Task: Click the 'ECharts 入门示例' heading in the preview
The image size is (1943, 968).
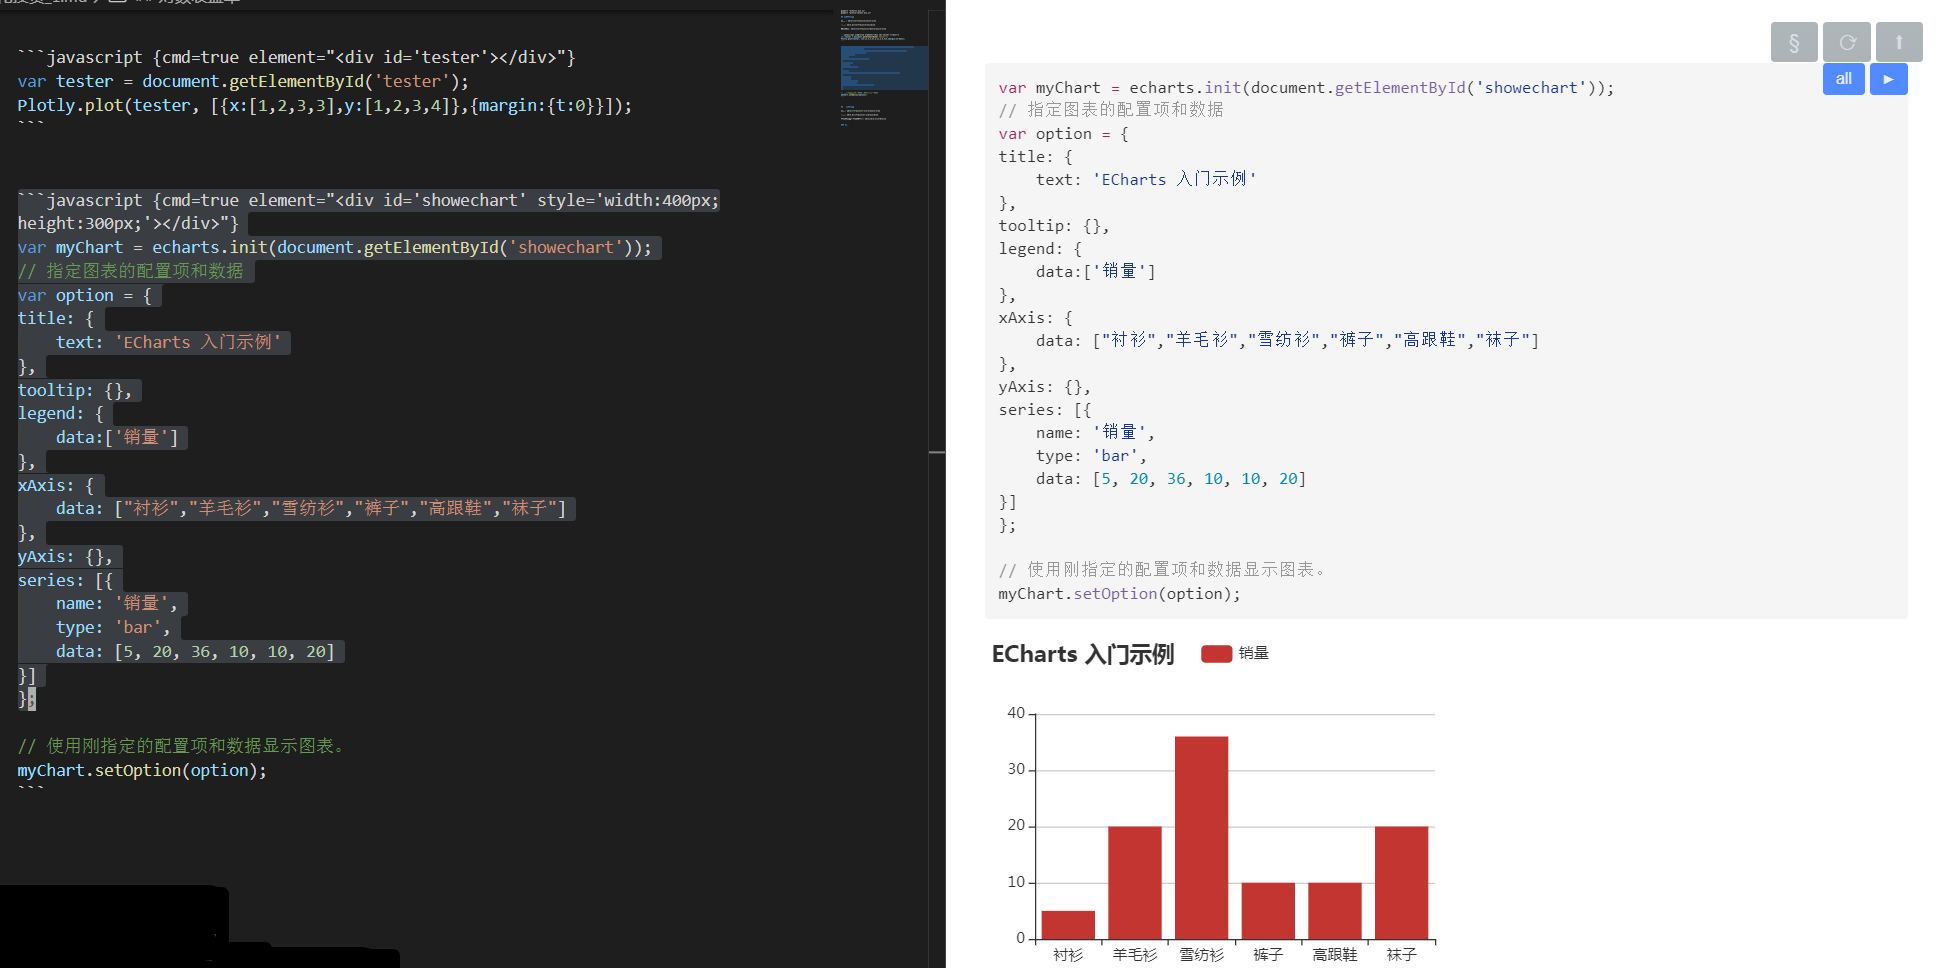Action: click(1082, 654)
